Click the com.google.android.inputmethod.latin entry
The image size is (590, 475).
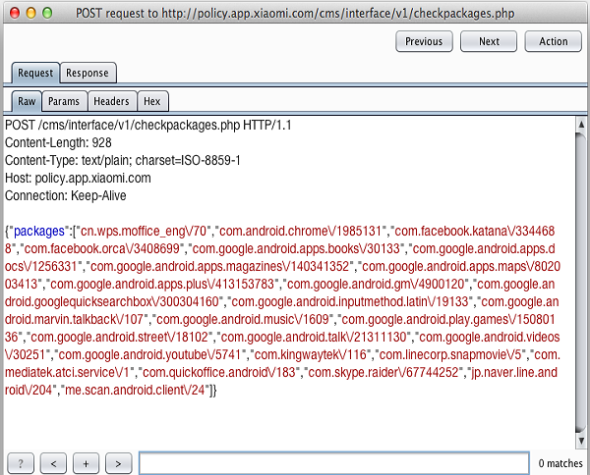(x=350, y=302)
